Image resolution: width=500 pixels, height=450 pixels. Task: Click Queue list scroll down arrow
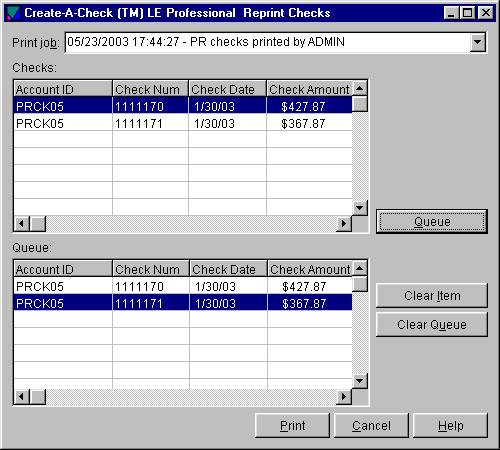pyautogui.click(x=359, y=381)
